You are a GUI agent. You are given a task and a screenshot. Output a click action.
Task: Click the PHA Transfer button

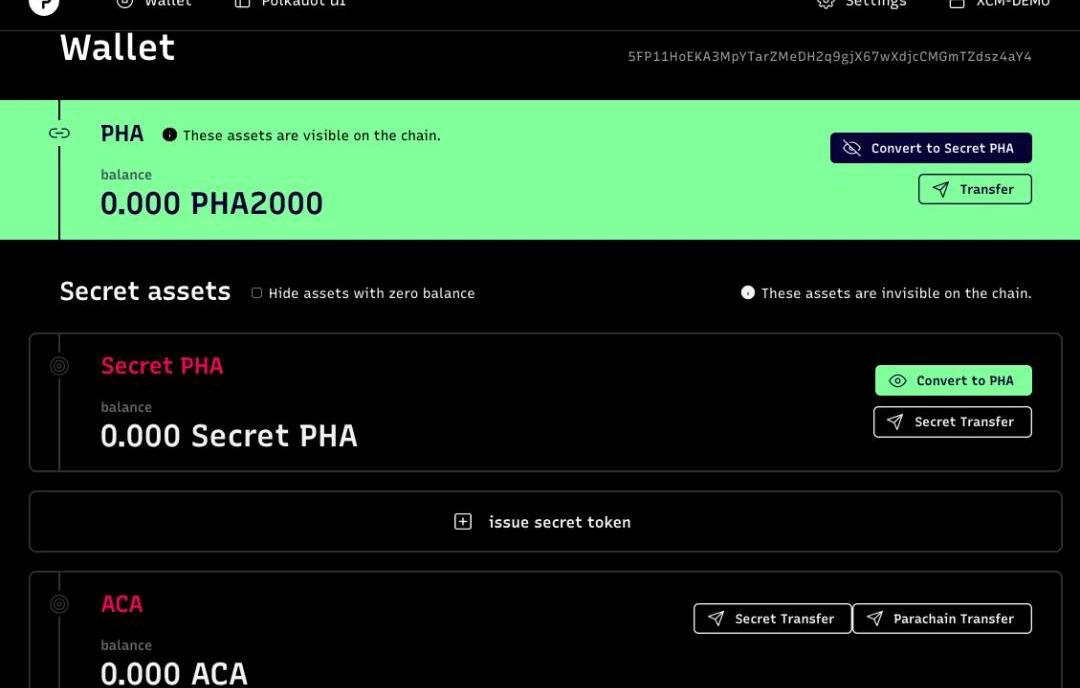pyautogui.click(x=974, y=189)
